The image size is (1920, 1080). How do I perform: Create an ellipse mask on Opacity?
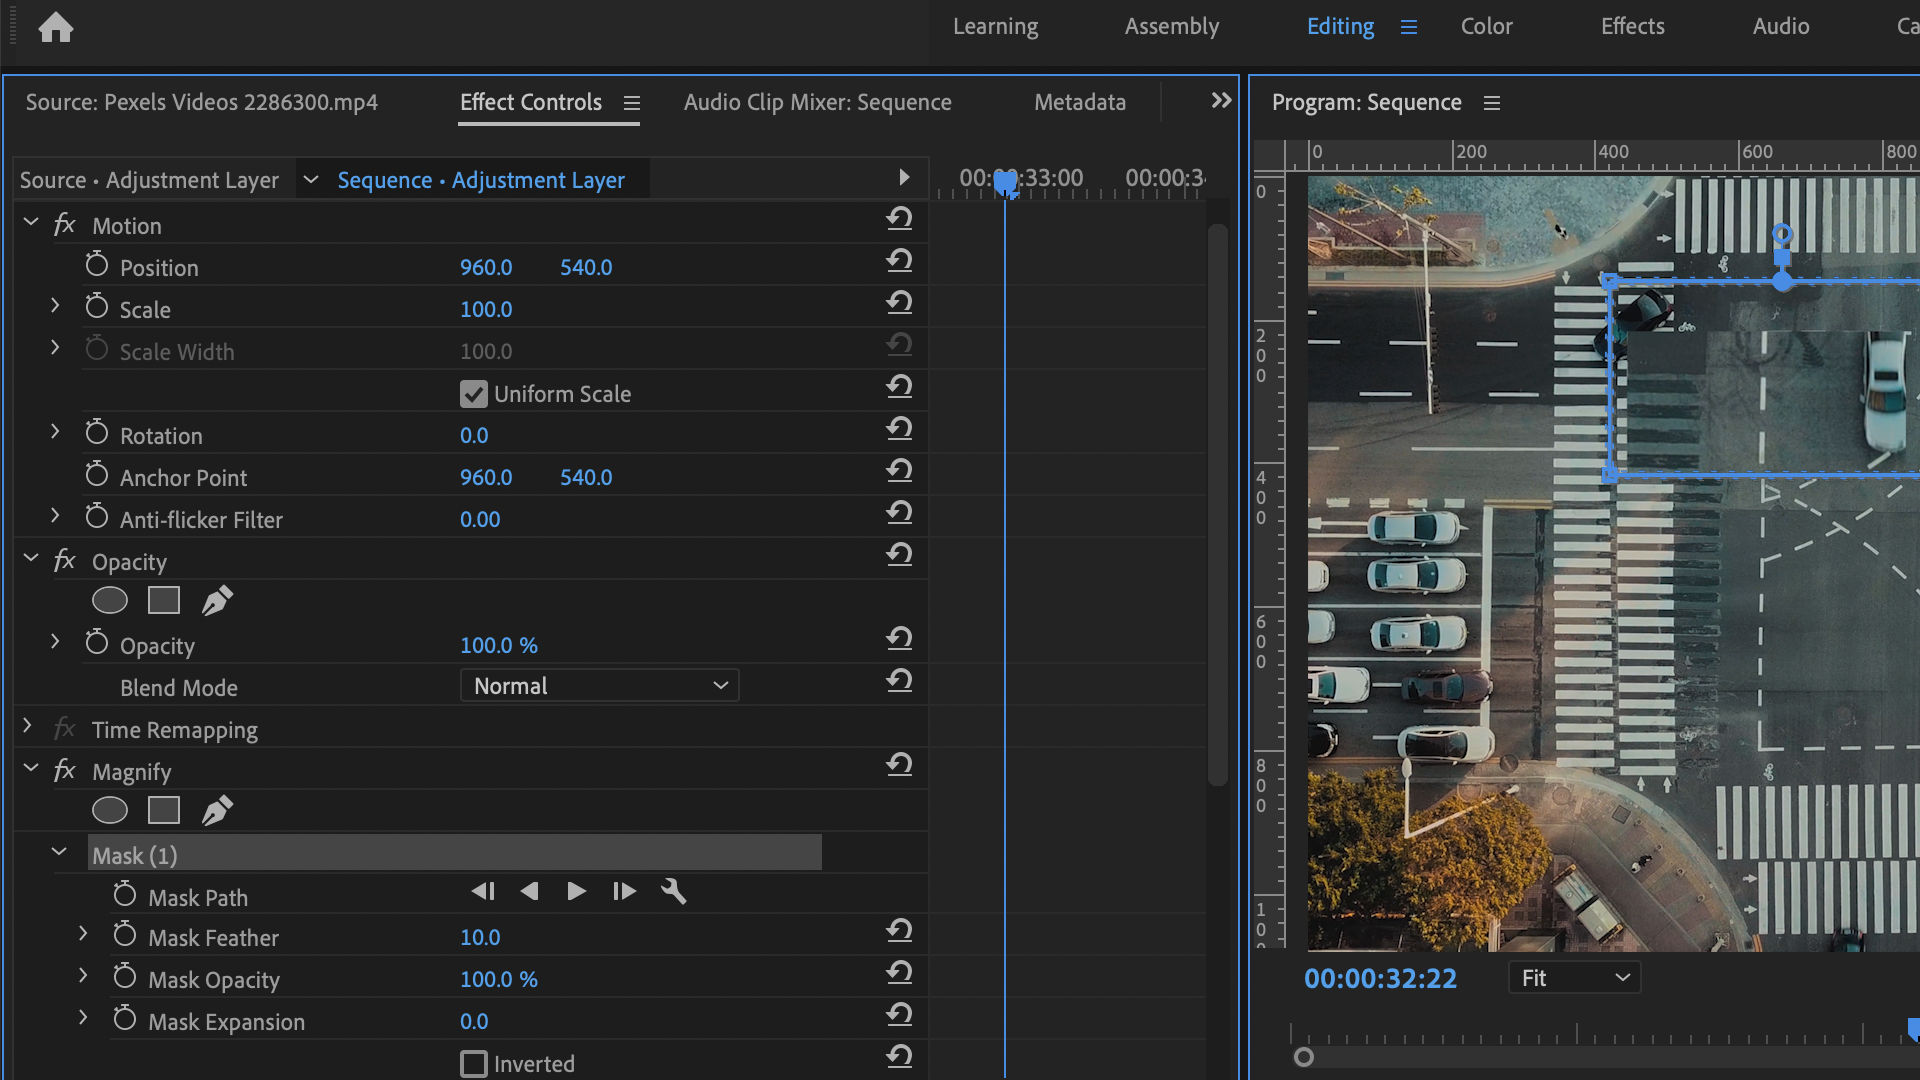pyautogui.click(x=110, y=600)
